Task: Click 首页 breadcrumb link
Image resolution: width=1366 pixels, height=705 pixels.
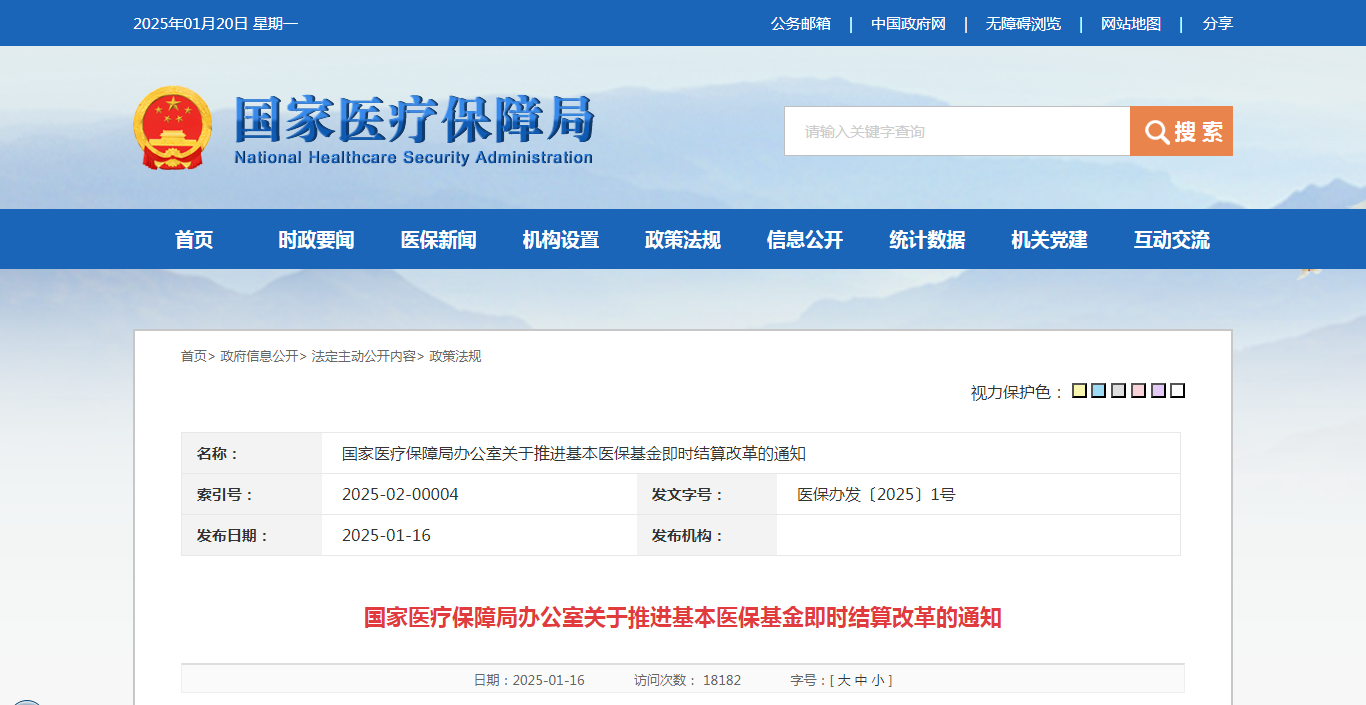Action: (194, 356)
